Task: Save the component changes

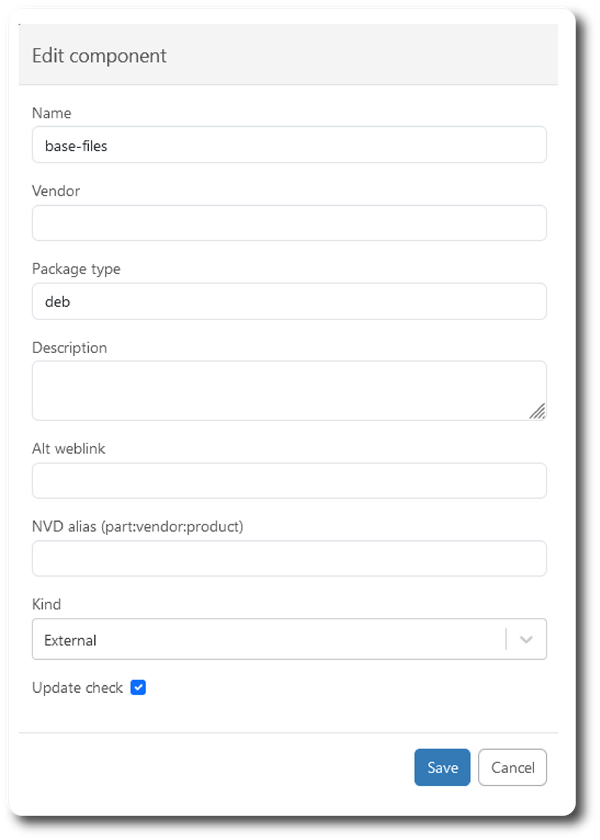Action: pos(442,768)
